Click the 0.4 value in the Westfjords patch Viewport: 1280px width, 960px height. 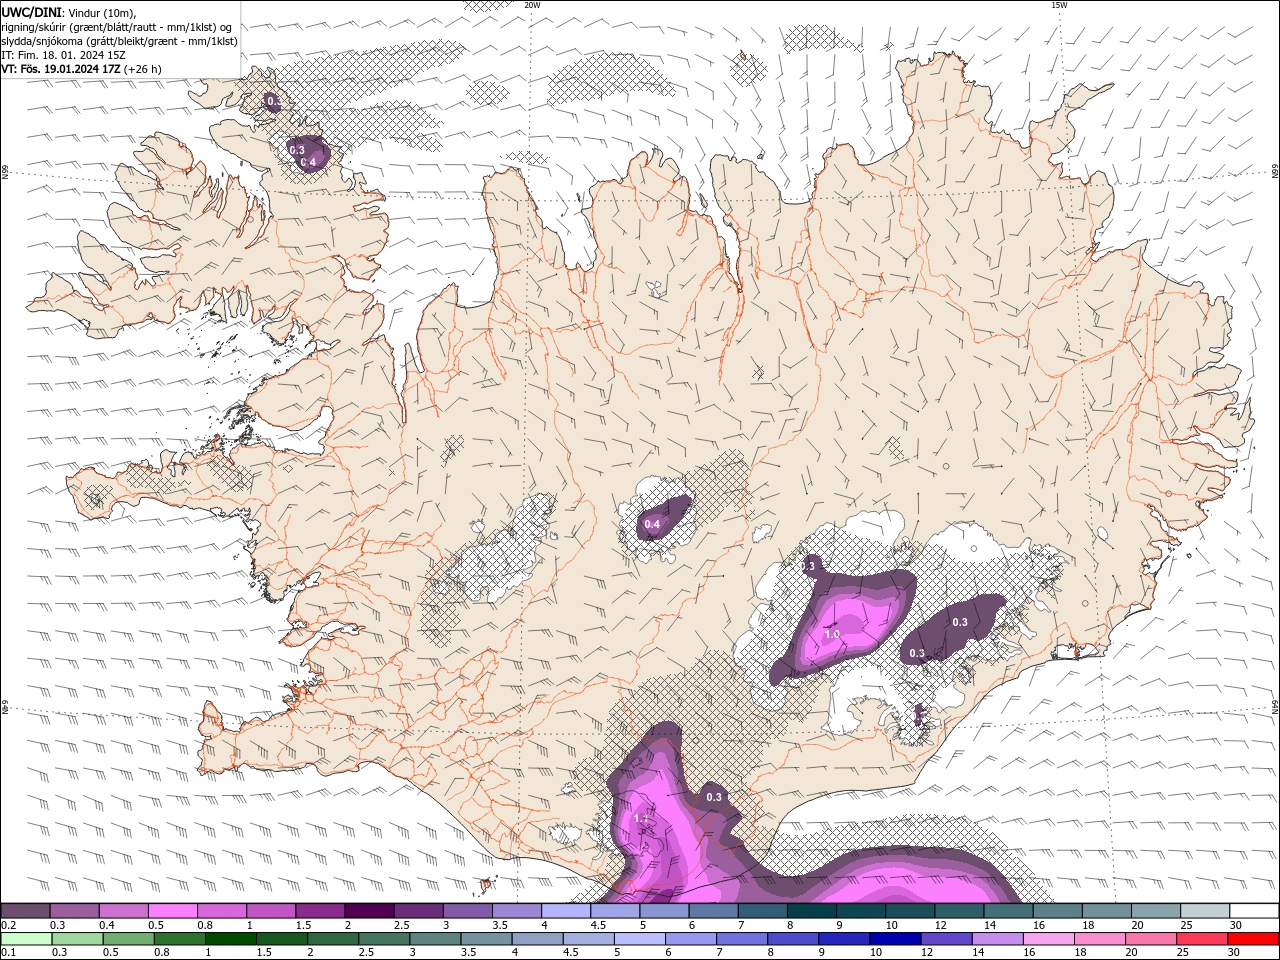click(308, 162)
